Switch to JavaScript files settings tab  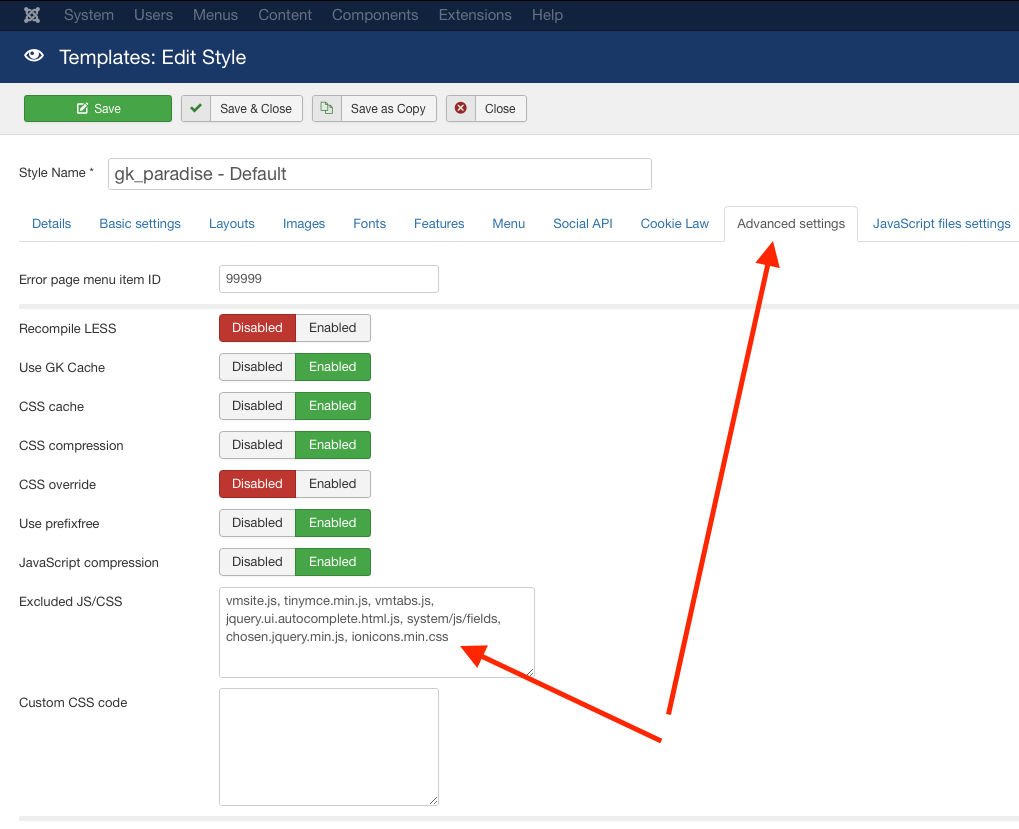click(942, 223)
